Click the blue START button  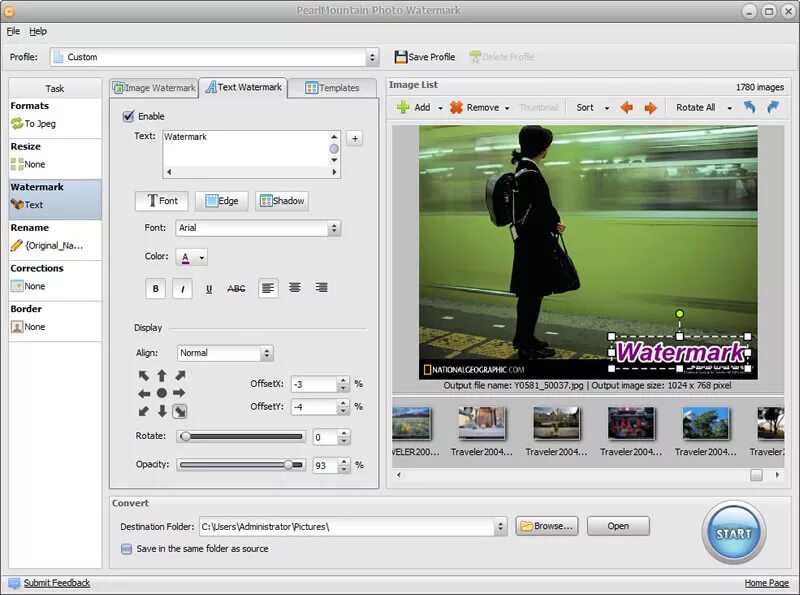[734, 533]
